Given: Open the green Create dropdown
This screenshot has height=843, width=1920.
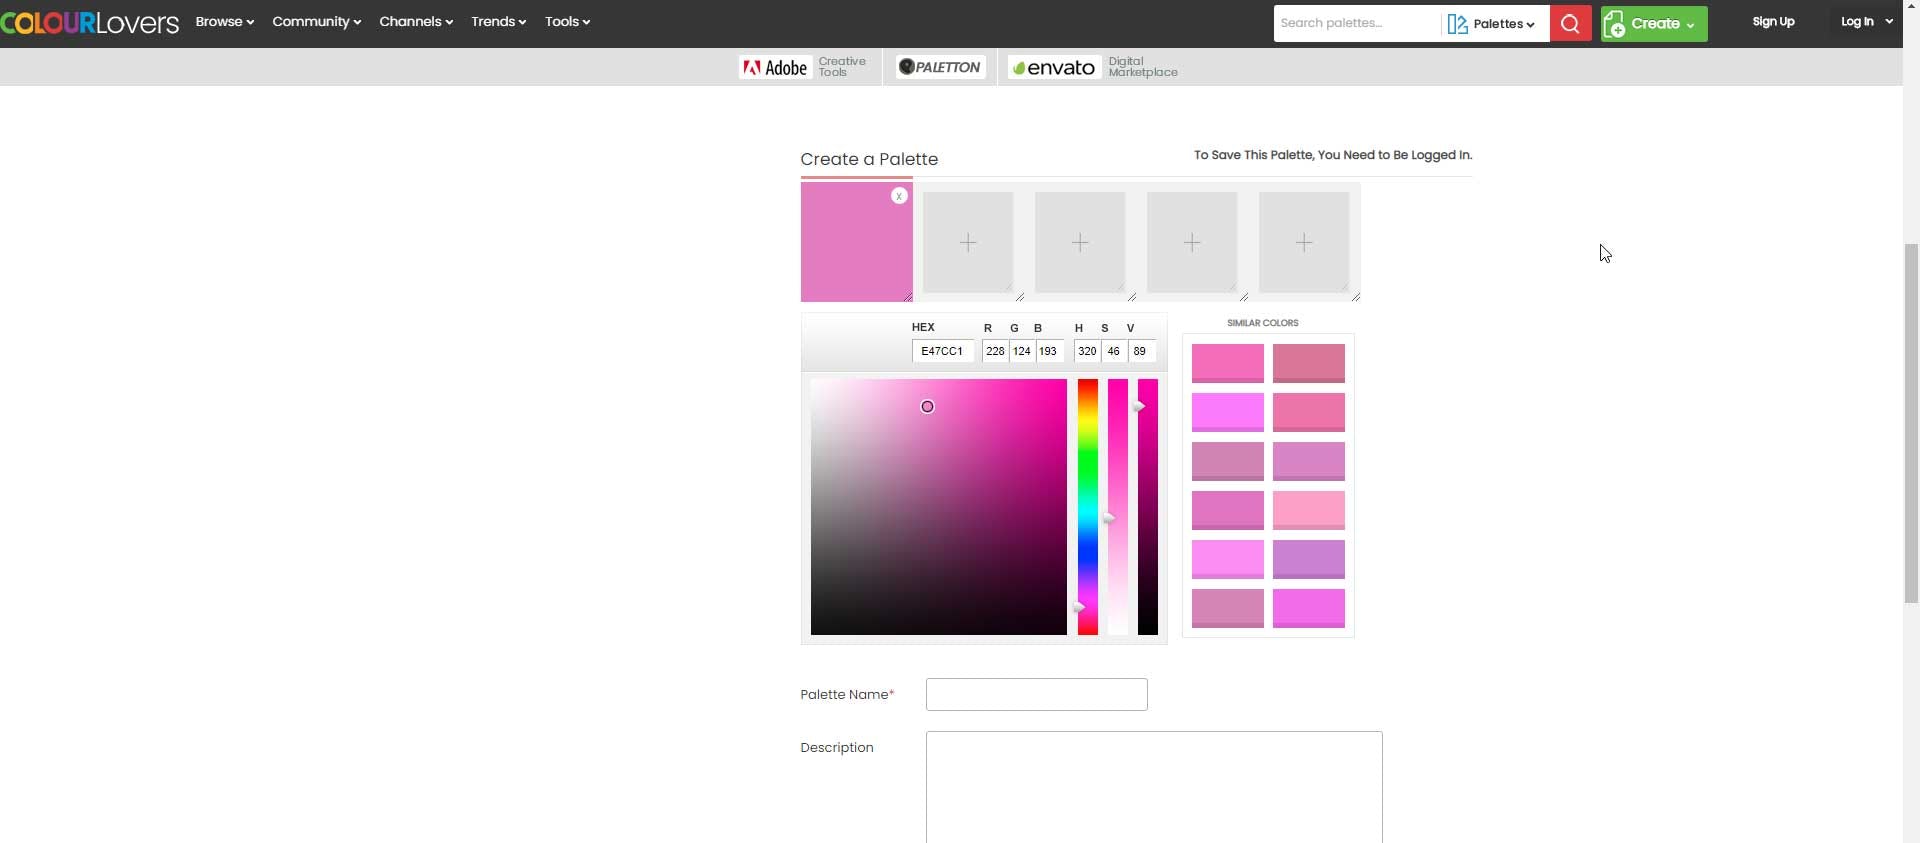Looking at the screenshot, I should click(1653, 24).
